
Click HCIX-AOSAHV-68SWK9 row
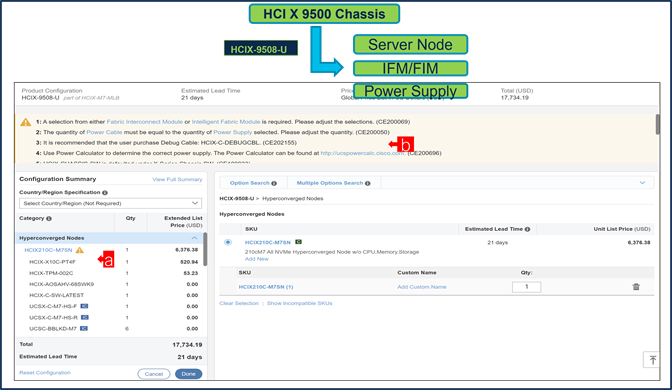click(x=109, y=284)
